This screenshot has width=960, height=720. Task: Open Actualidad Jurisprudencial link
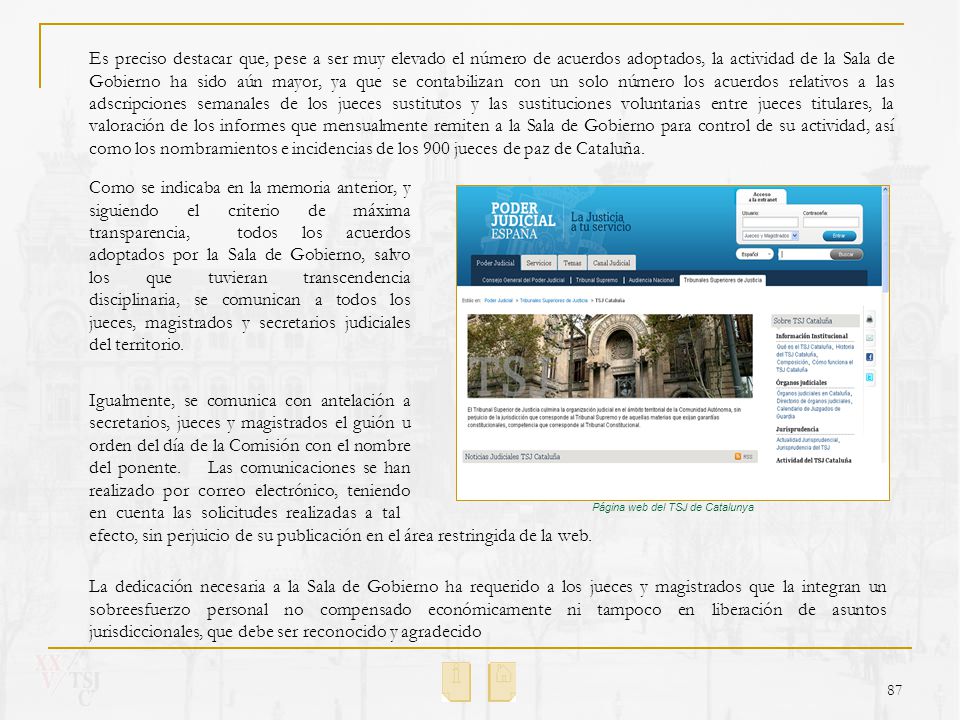click(808, 440)
